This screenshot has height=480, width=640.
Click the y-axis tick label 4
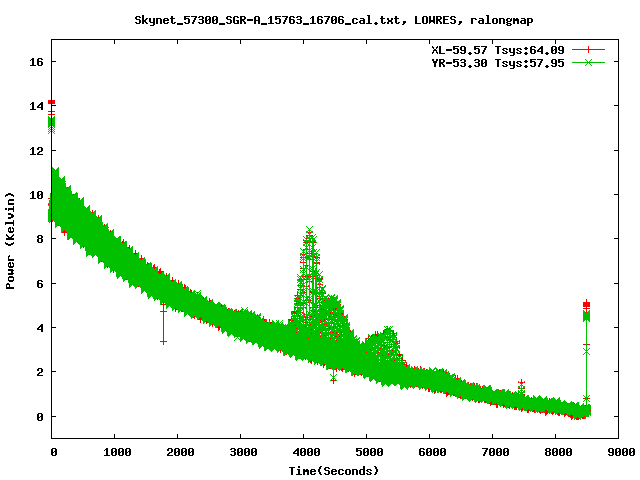coord(40,328)
